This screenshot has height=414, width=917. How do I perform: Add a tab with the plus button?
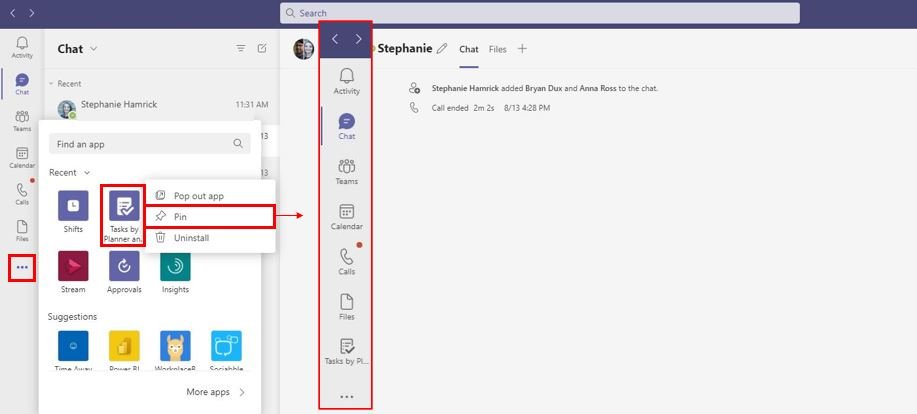pyautogui.click(x=522, y=49)
